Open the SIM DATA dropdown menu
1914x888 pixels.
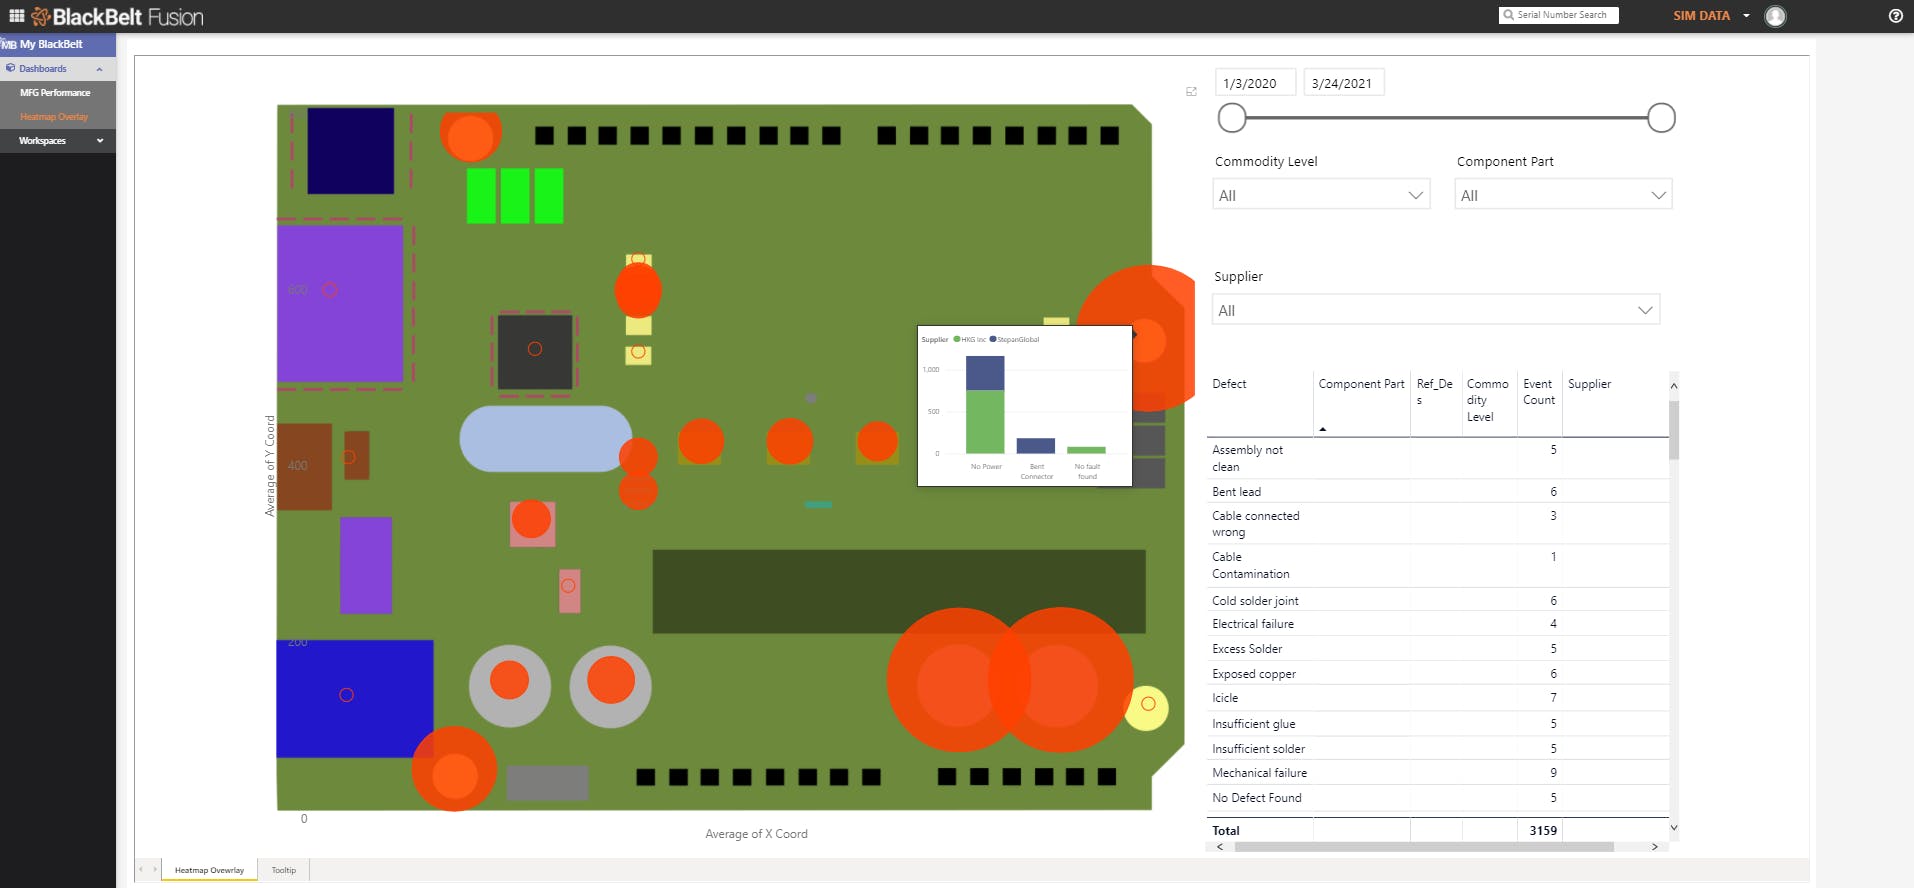tap(1746, 16)
